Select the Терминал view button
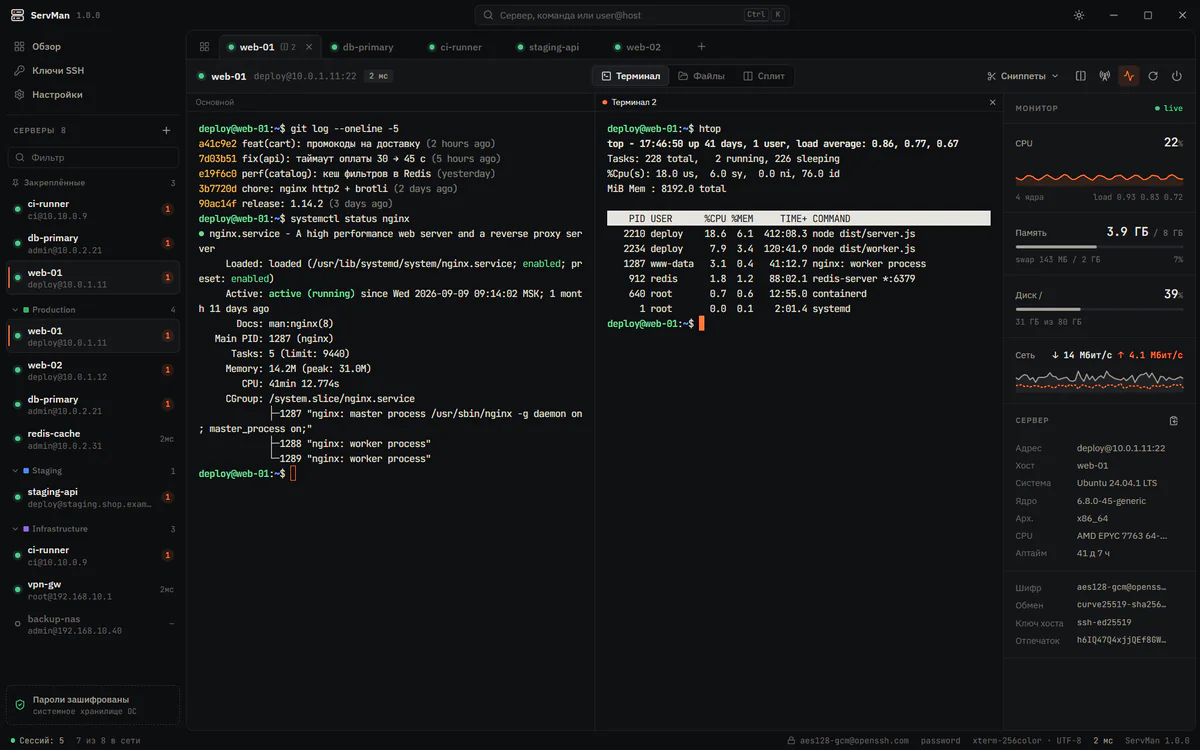This screenshot has width=1200, height=750. click(x=630, y=76)
